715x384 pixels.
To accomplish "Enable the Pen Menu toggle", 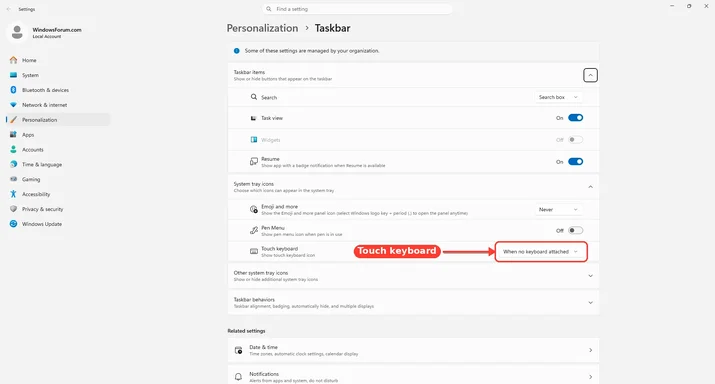I will [x=575, y=230].
